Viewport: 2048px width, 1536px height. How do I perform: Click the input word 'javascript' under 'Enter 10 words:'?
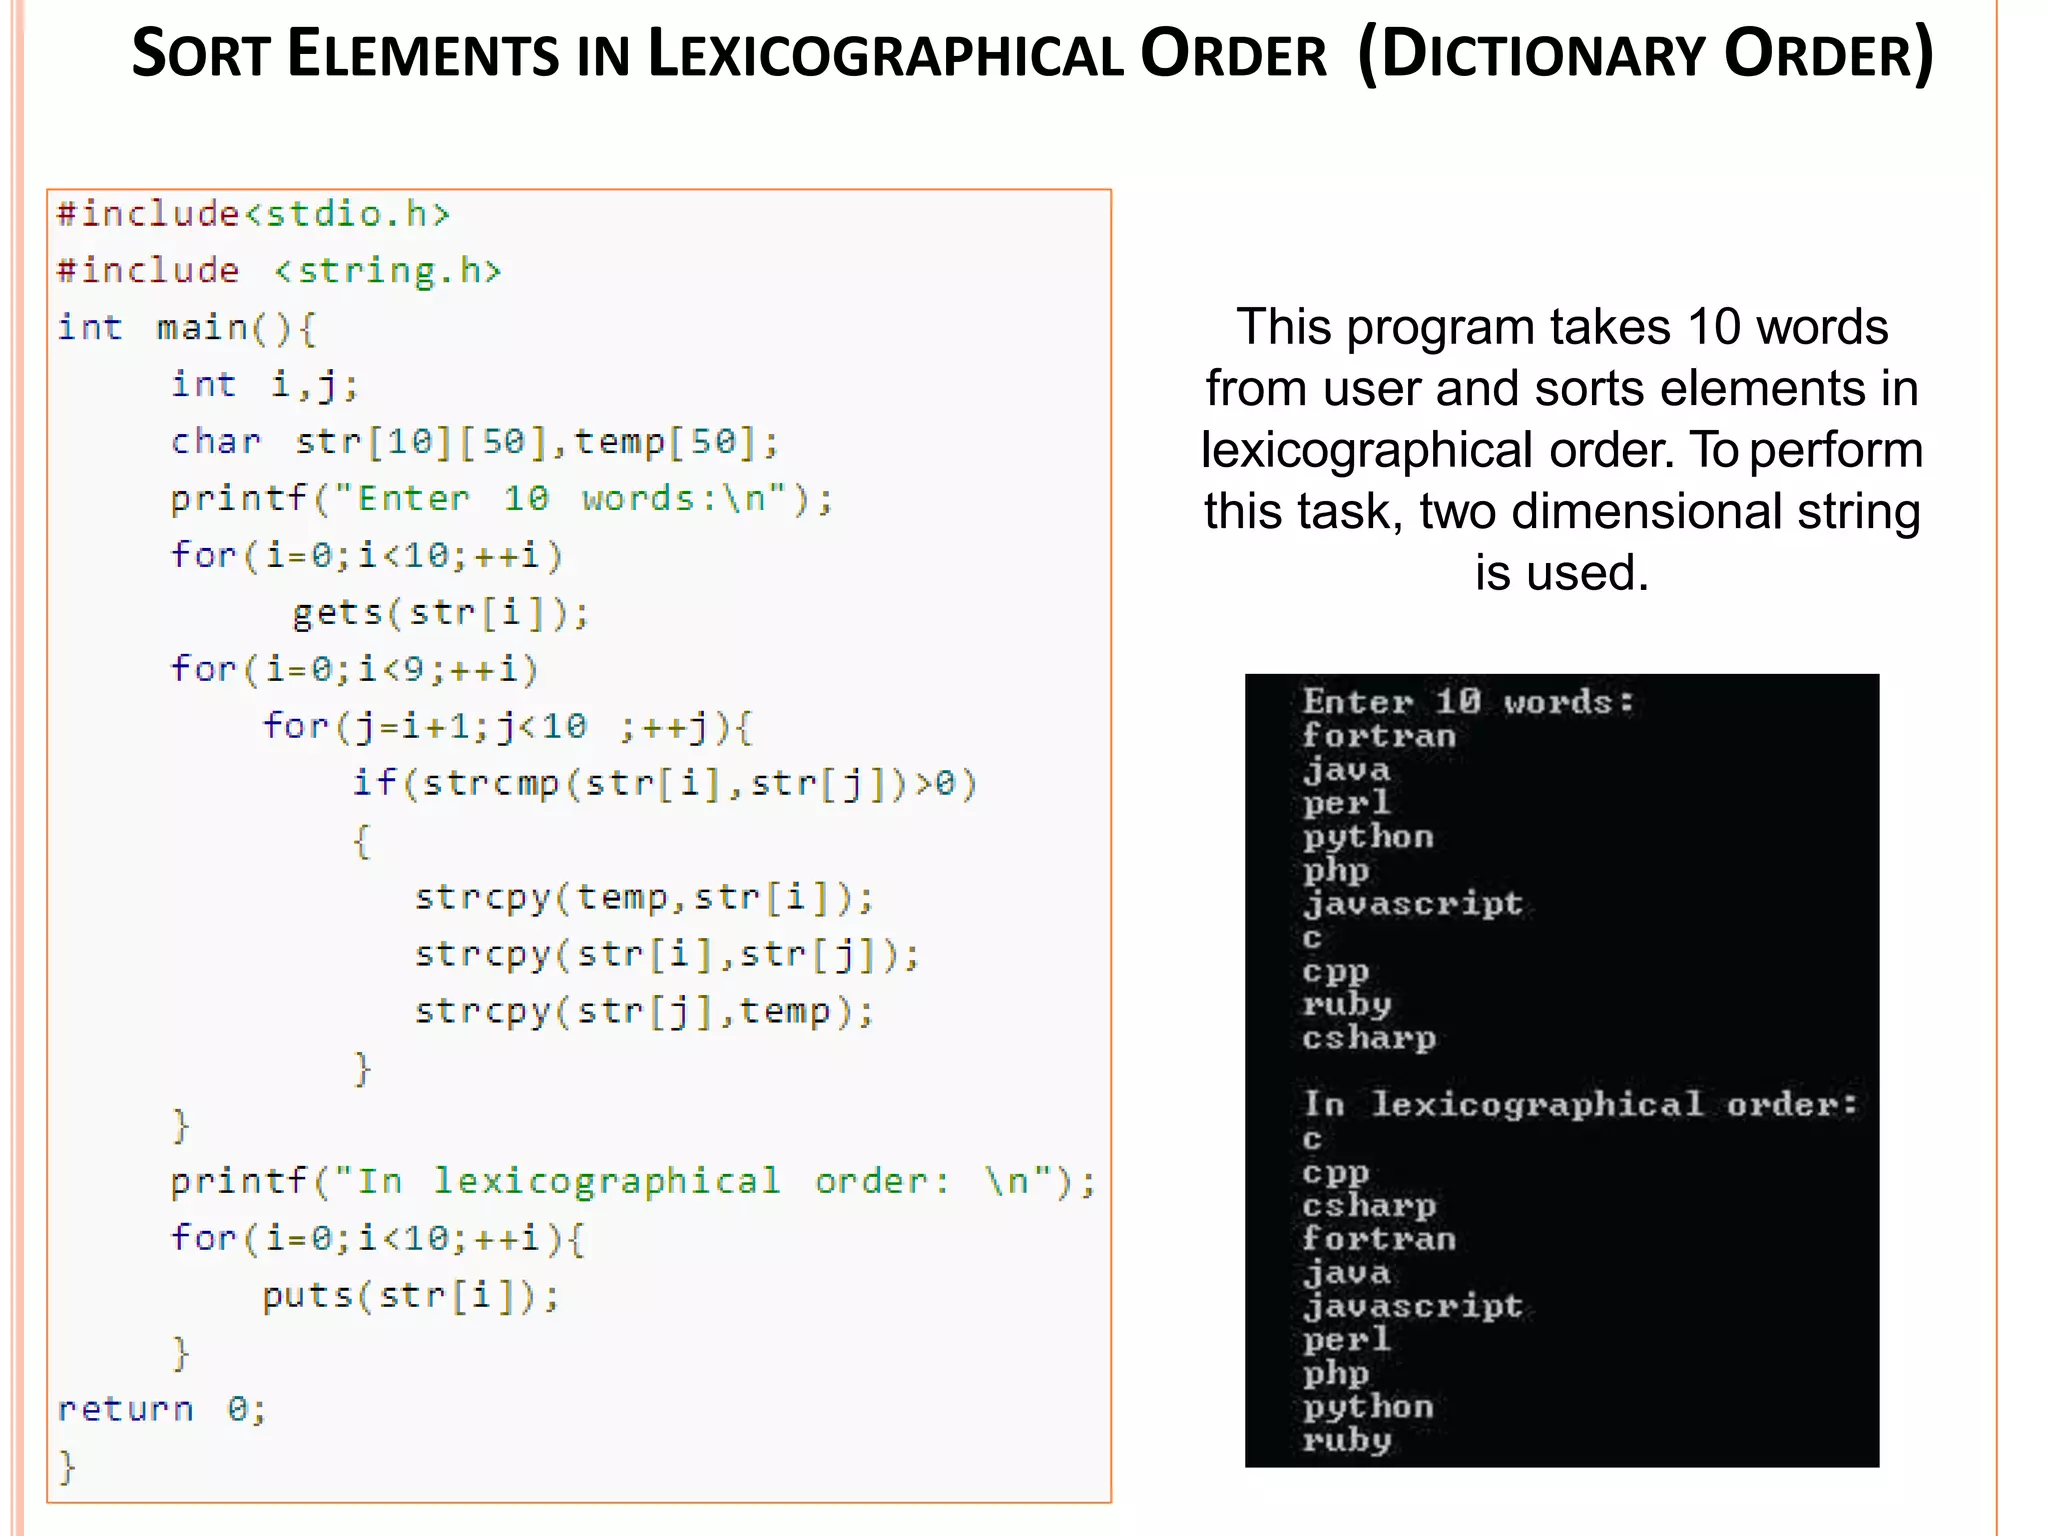click(1412, 904)
